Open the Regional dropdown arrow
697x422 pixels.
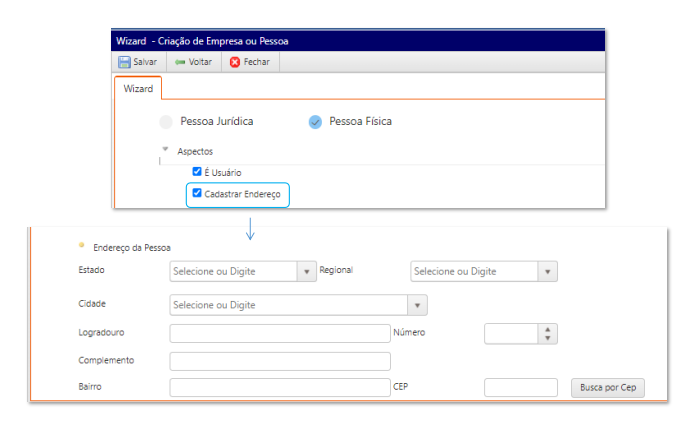[x=547, y=271]
